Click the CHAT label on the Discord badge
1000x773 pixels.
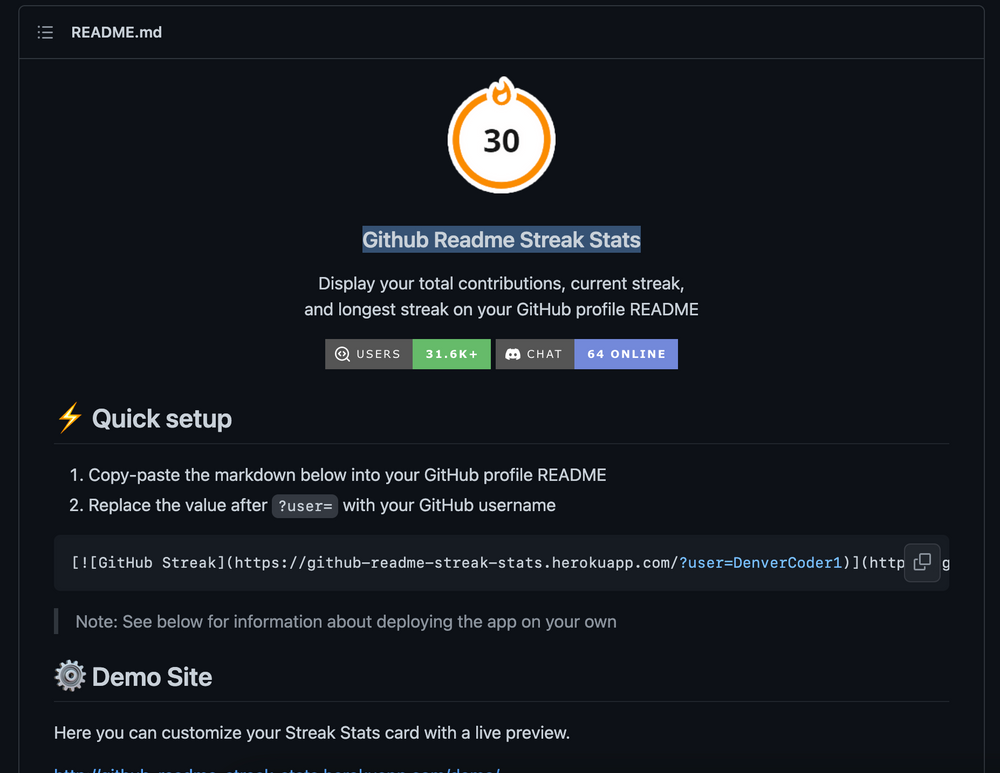click(545, 353)
